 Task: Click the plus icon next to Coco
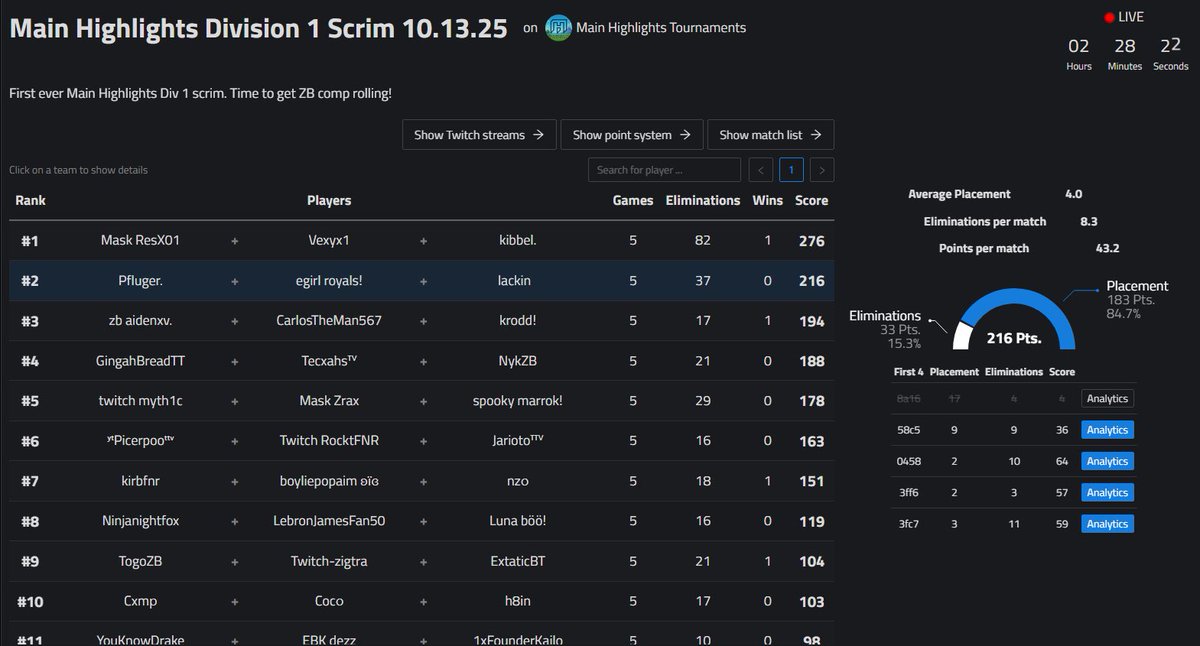[x=423, y=601]
